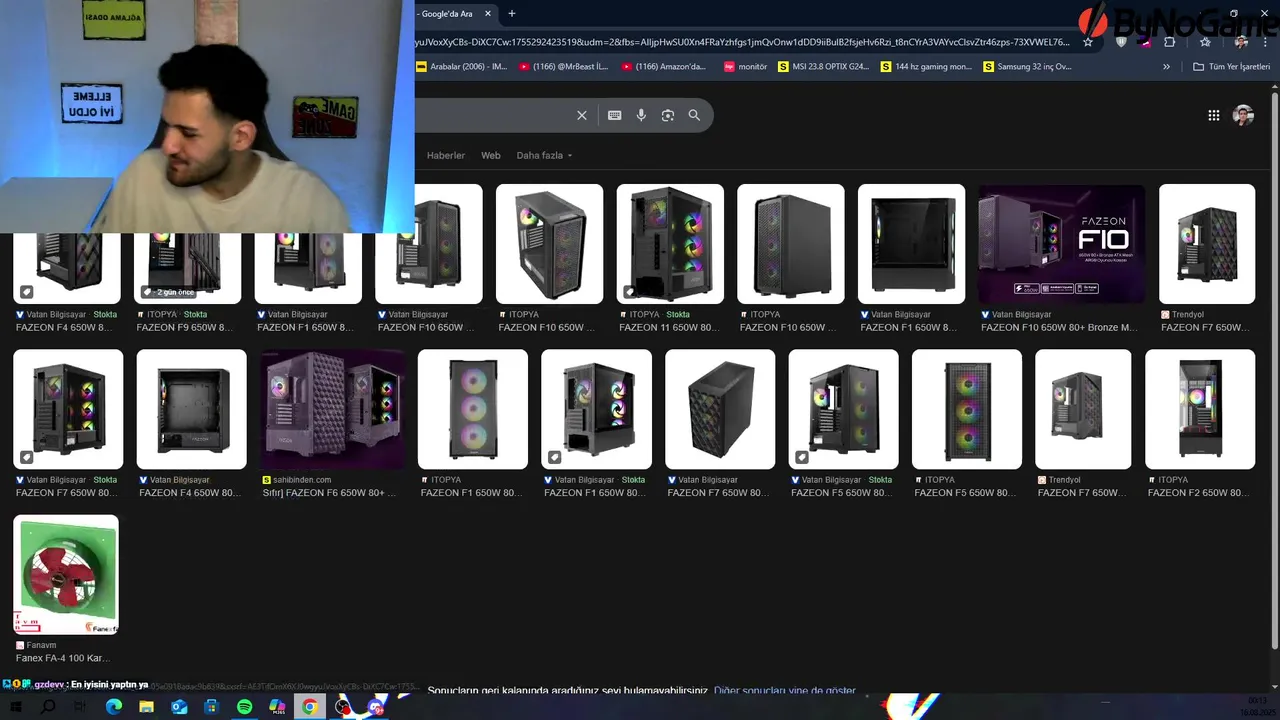The image size is (1280, 720).
Task: Open the purple FAZEON F10 banner image
Action: coord(1061,243)
